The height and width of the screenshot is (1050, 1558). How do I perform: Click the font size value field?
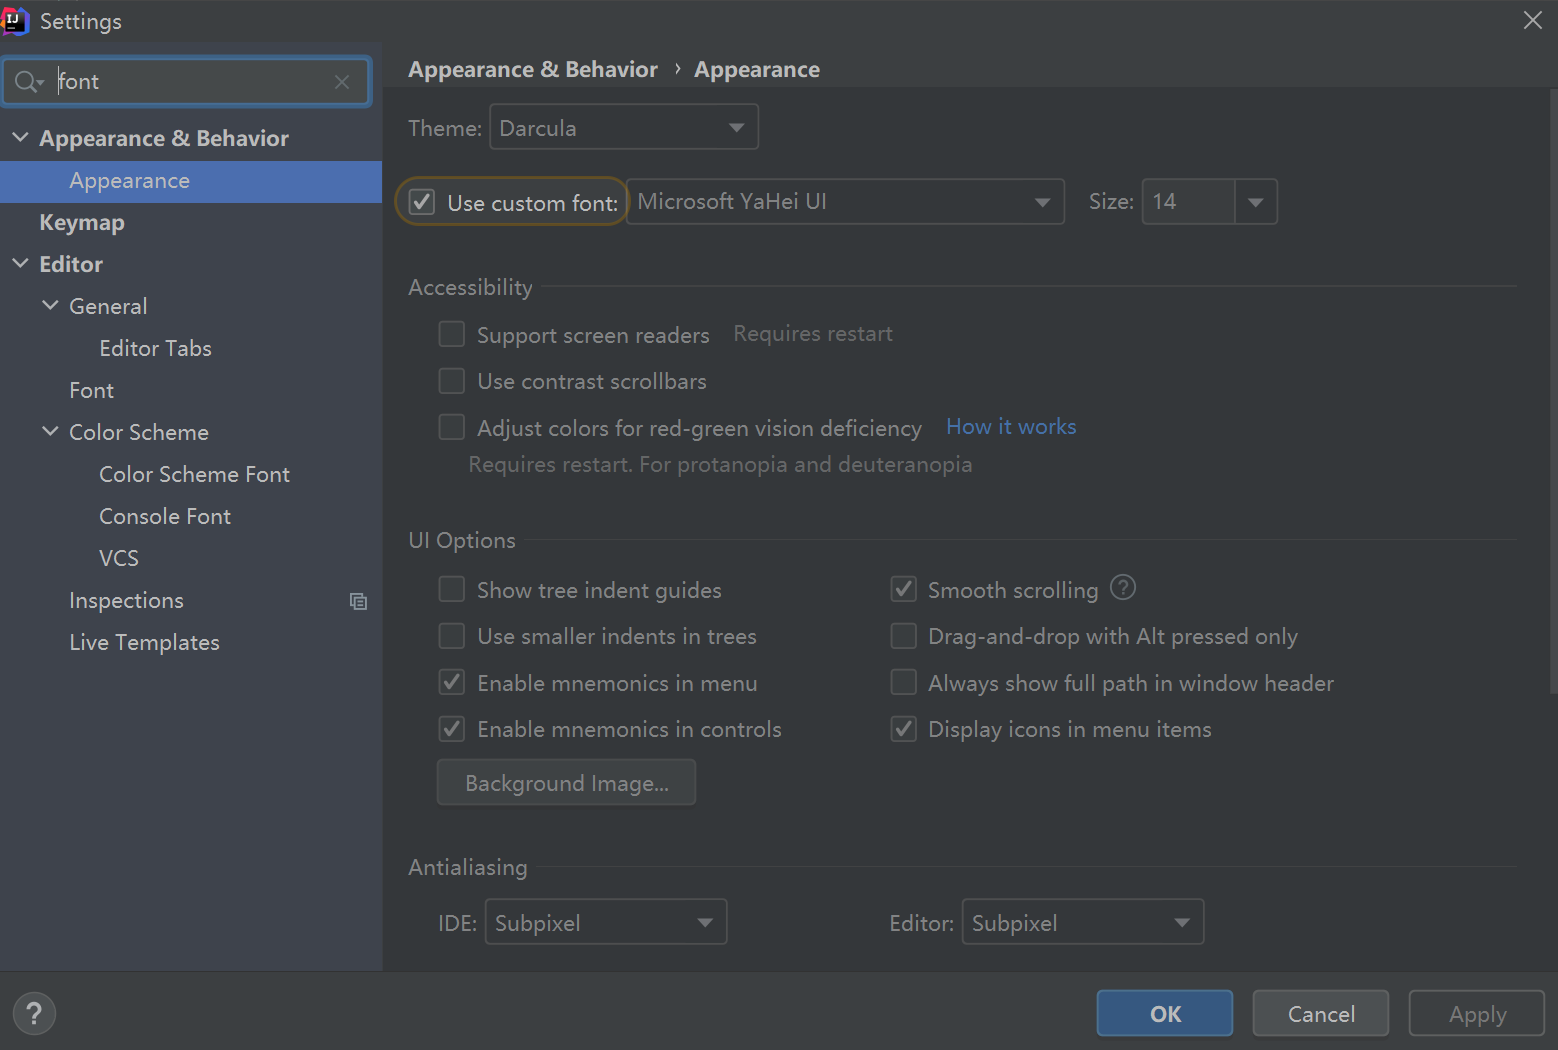pyautogui.click(x=1189, y=202)
